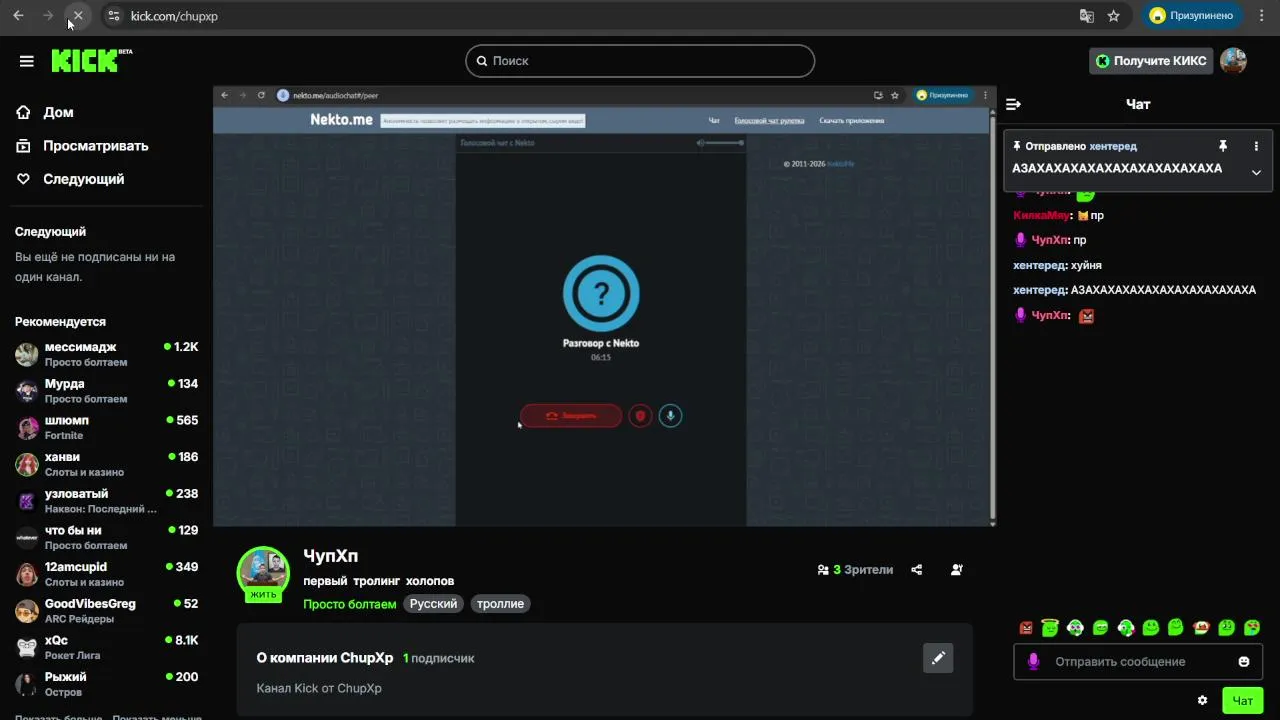The width and height of the screenshot is (1280, 720).
Task: Click the Зрители viewers count
Action: (x=855, y=570)
